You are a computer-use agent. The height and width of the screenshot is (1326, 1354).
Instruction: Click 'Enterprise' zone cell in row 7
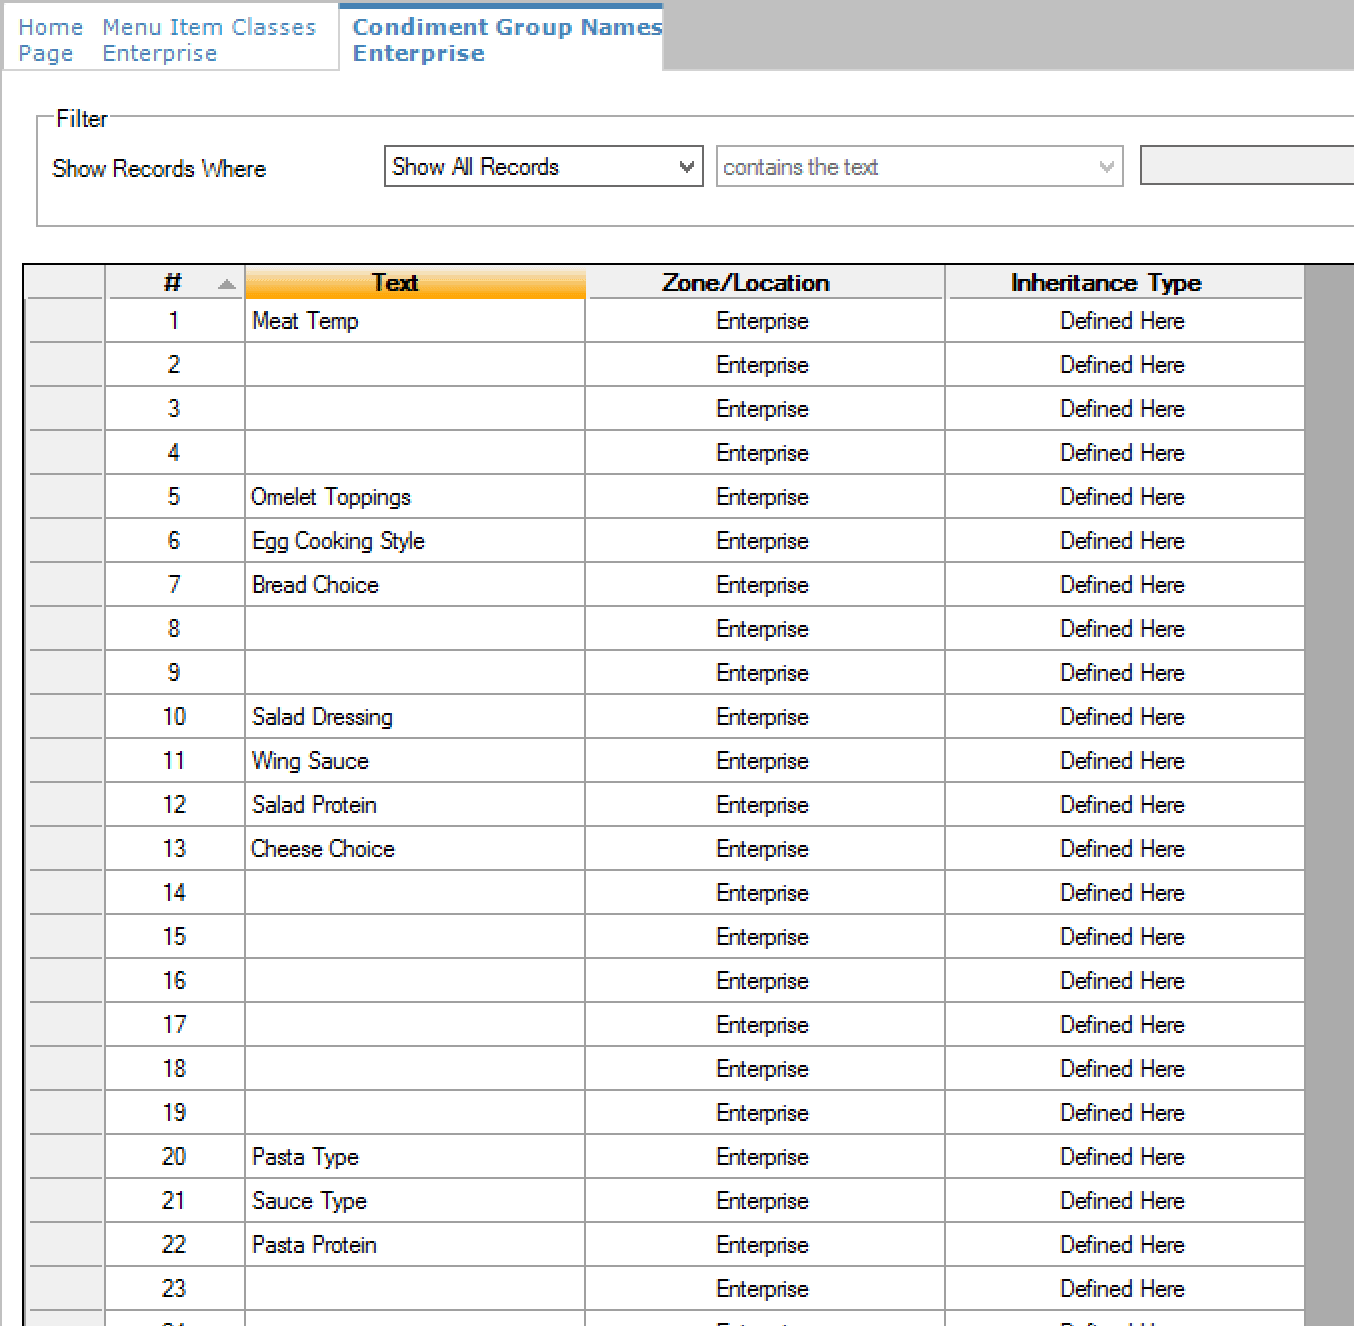pyautogui.click(x=764, y=585)
